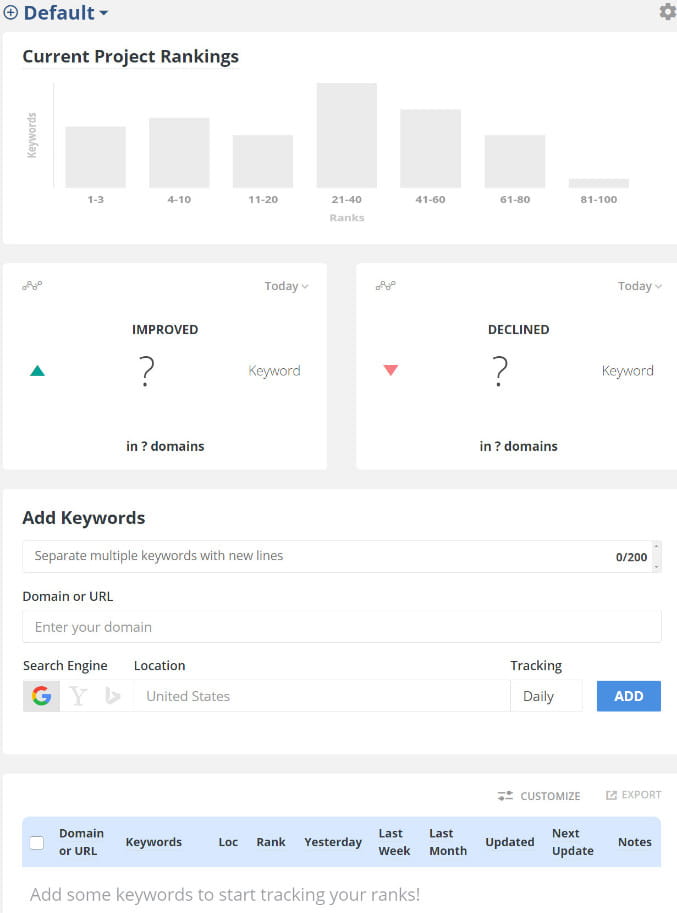The height and width of the screenshot is (913, 677).
Task: Click the Domain or URL input field
Action: pos(342,627)
